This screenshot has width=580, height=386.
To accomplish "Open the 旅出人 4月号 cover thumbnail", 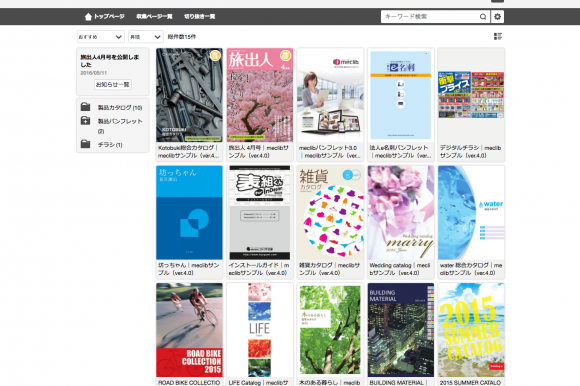I will (260, 95).
